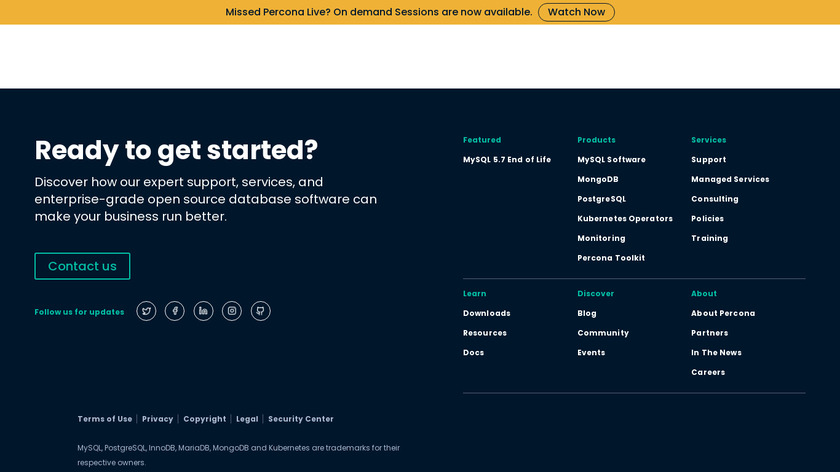The height and width of the screenshot is (472, 840).
Task: Click the Watch Now banner button
Action: click(576, 12)
